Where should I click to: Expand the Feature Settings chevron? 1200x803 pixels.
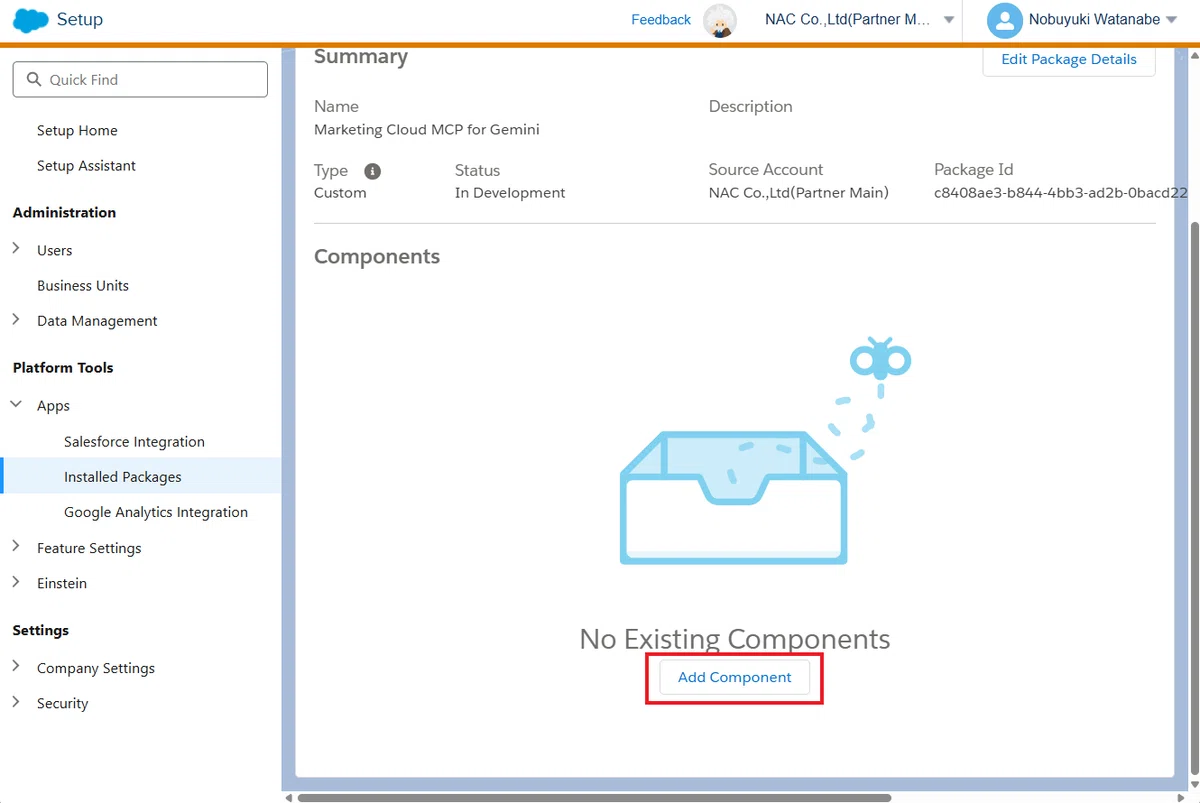[x=16, y=547]
